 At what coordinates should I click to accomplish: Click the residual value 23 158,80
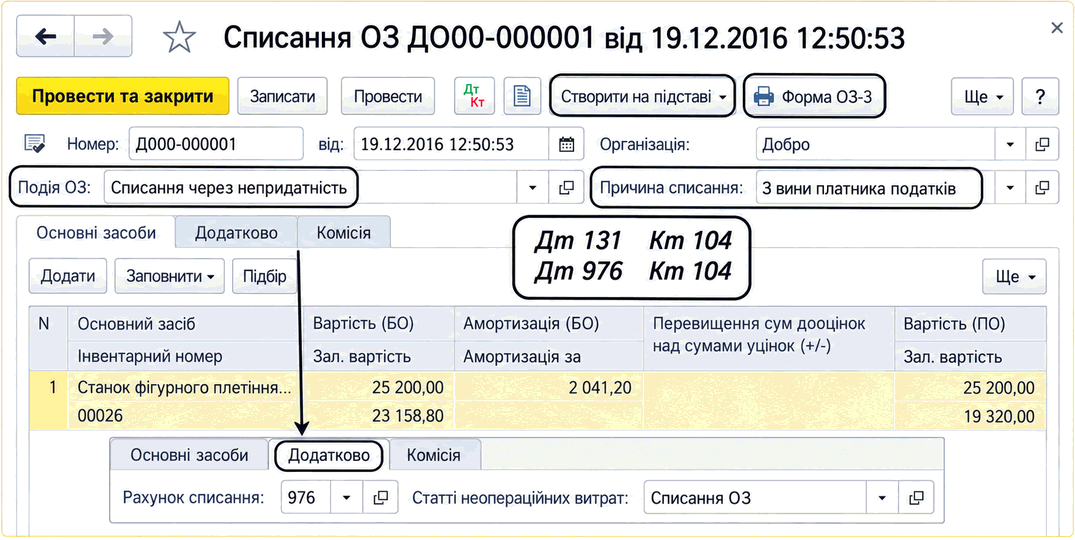[379, 415]
